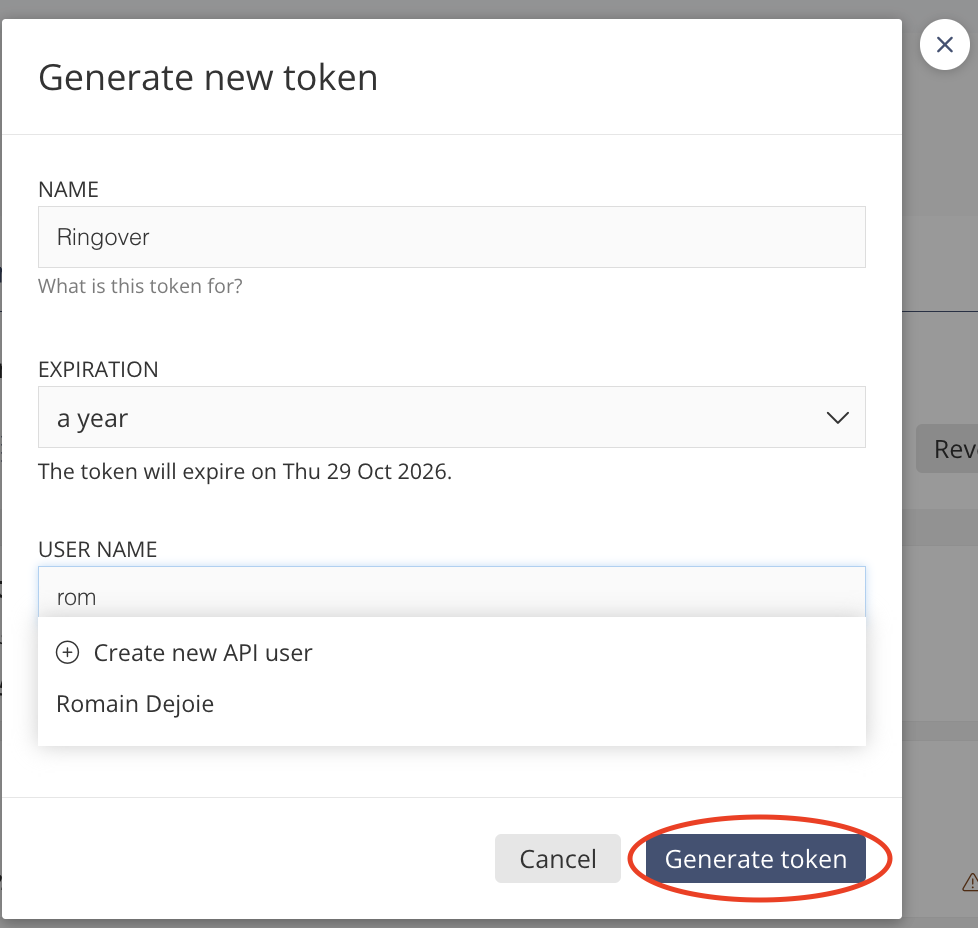Choose Create new API user from the list

pos(203,652)
